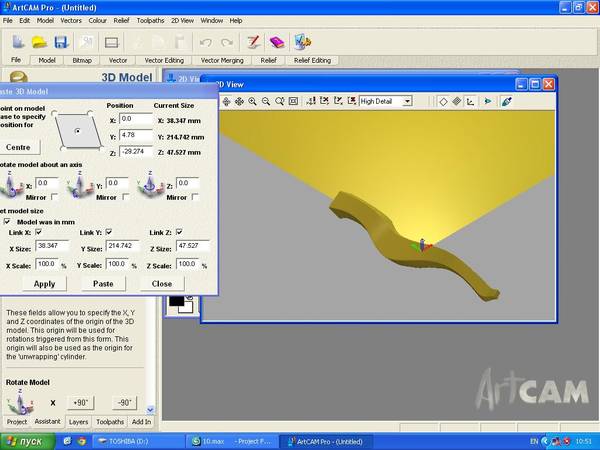Toggle Mirror checkbox under X rotation
This screenshot has height=450, width=600.
55,197
